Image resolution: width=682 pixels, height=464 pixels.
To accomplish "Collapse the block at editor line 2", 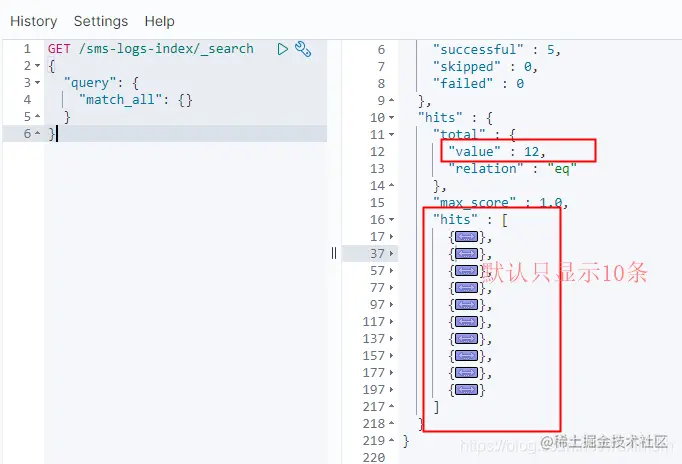I will click(37, 66).
